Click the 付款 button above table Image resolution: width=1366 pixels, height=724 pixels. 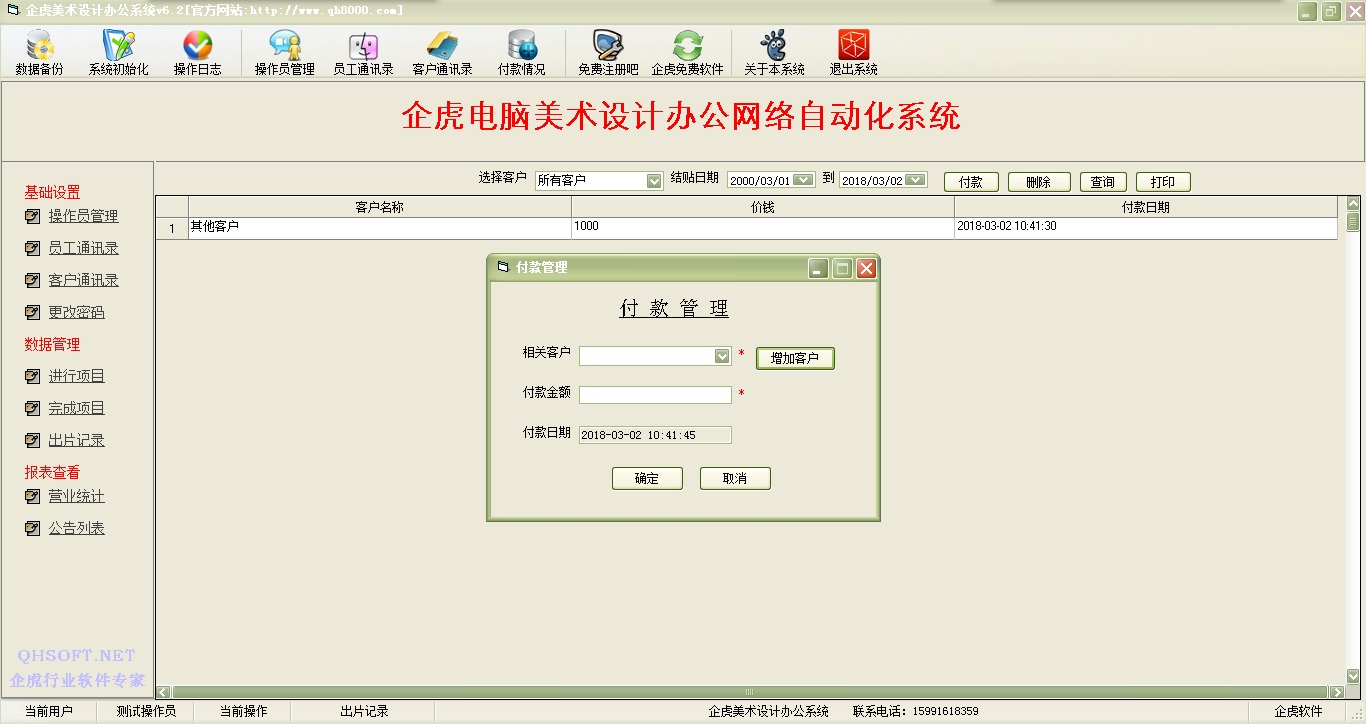pyautogui.click(x=971, y=182)
